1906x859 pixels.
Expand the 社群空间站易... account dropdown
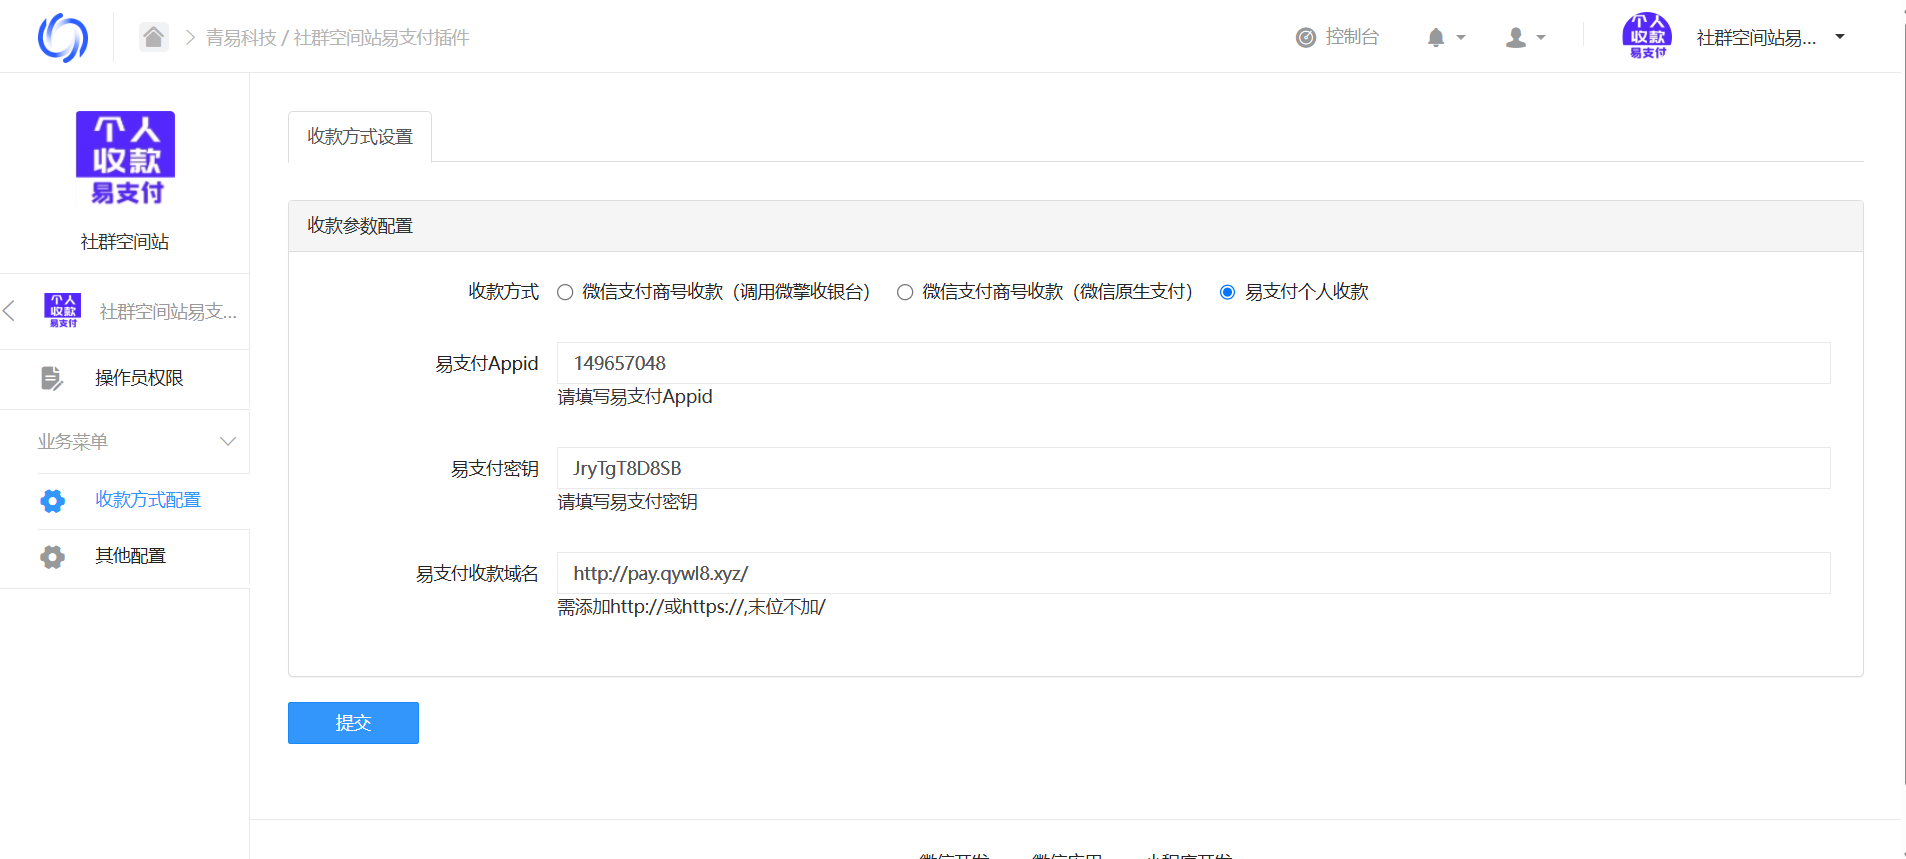coord(1840,37)
